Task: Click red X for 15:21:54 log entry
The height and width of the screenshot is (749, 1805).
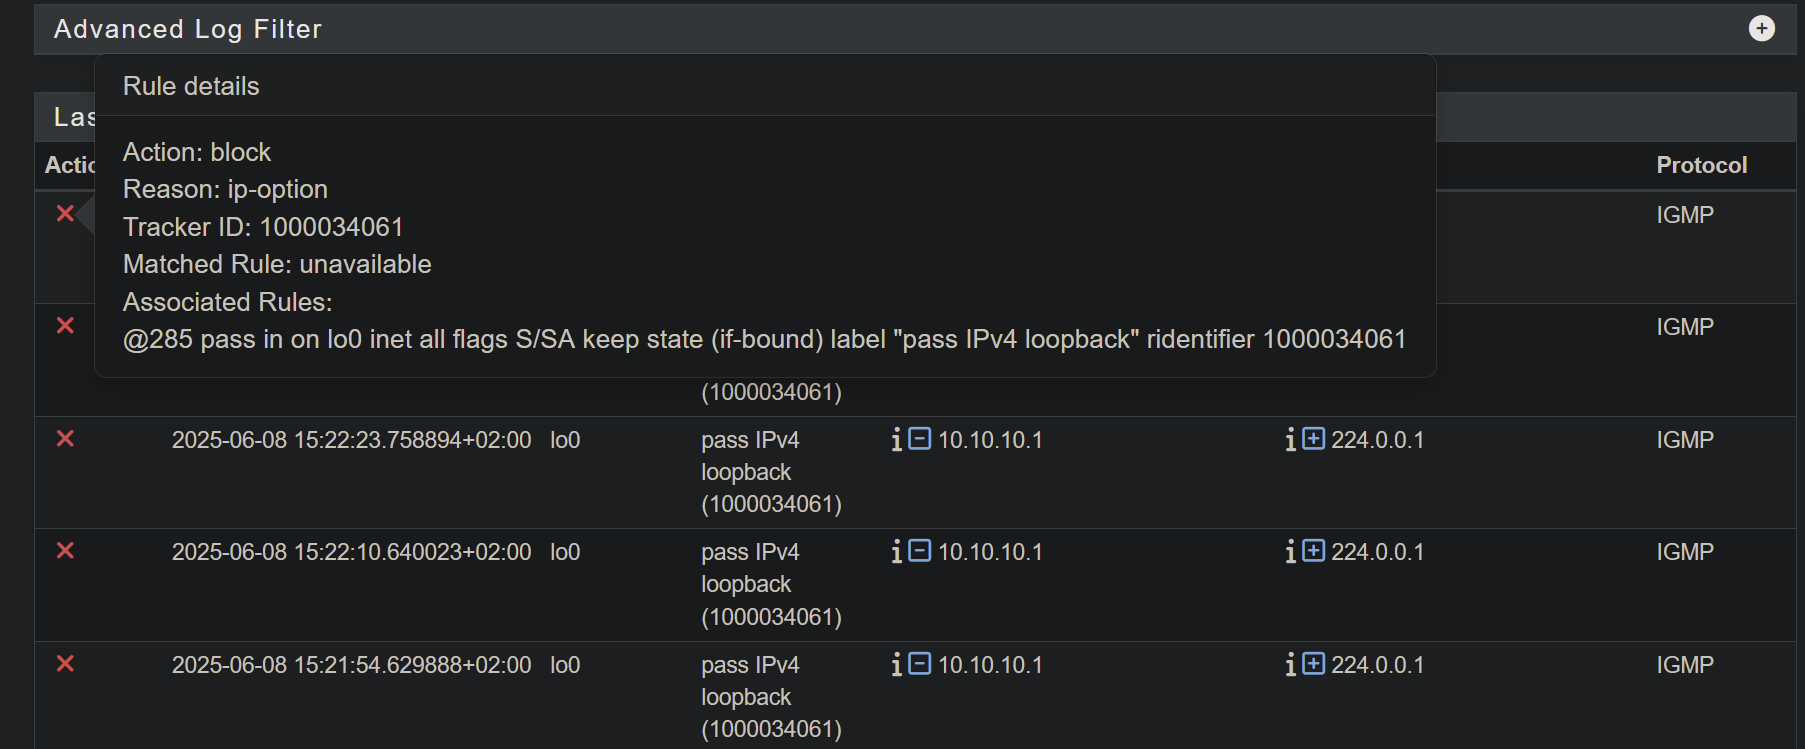Action: coord(65,663)
